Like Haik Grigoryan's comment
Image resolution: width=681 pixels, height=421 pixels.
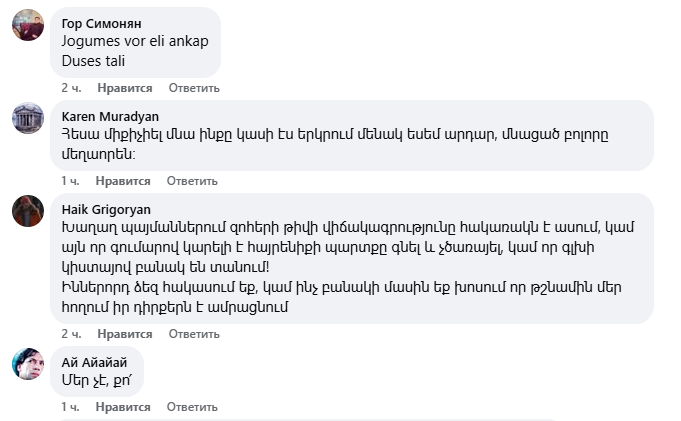click(x=123, y=334)
